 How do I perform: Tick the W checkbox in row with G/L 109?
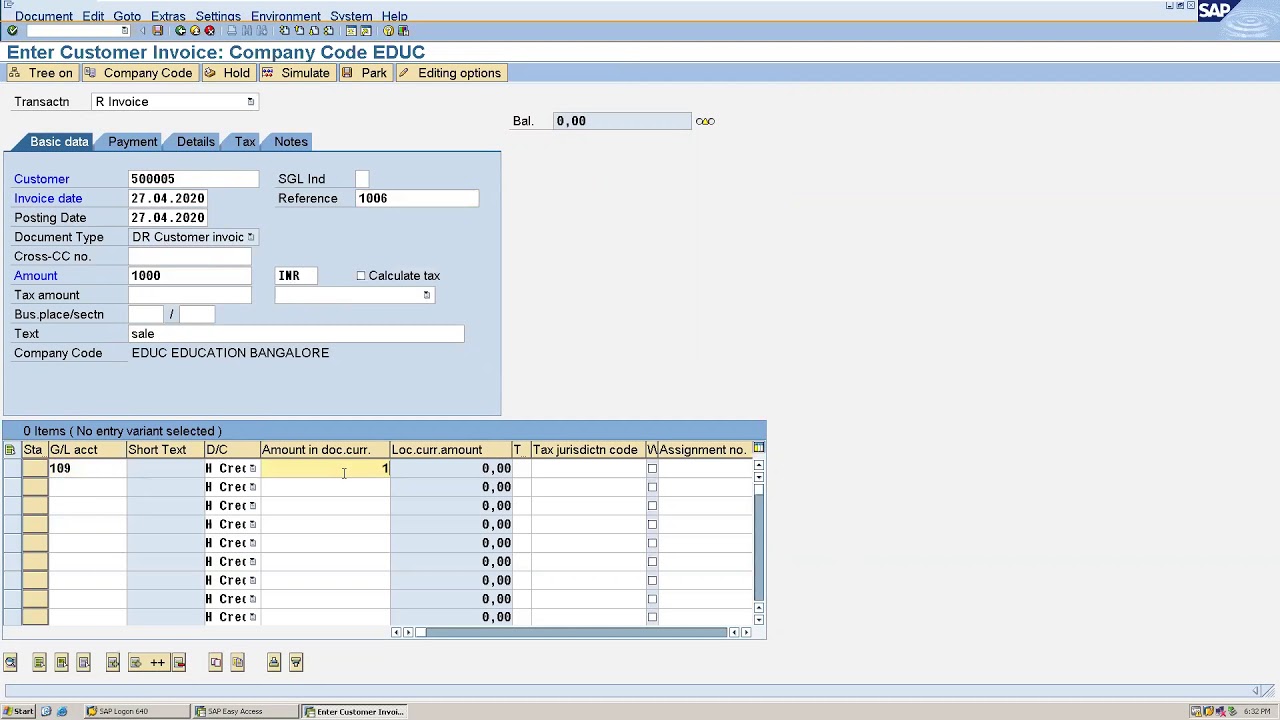pos(652,468)
